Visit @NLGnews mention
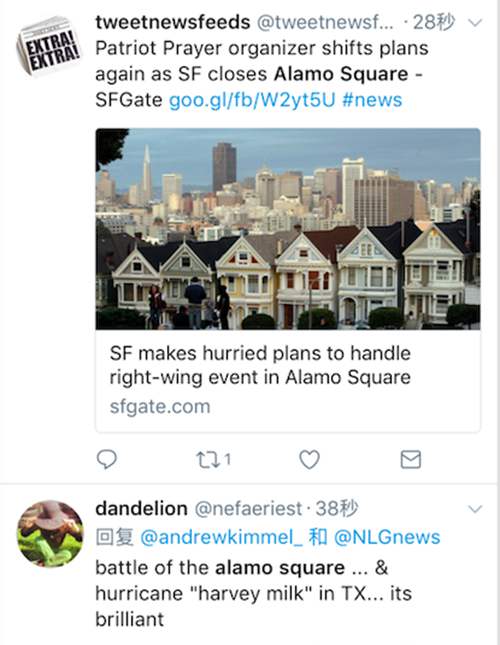This screenshot has width=500, height=645. 387,537
